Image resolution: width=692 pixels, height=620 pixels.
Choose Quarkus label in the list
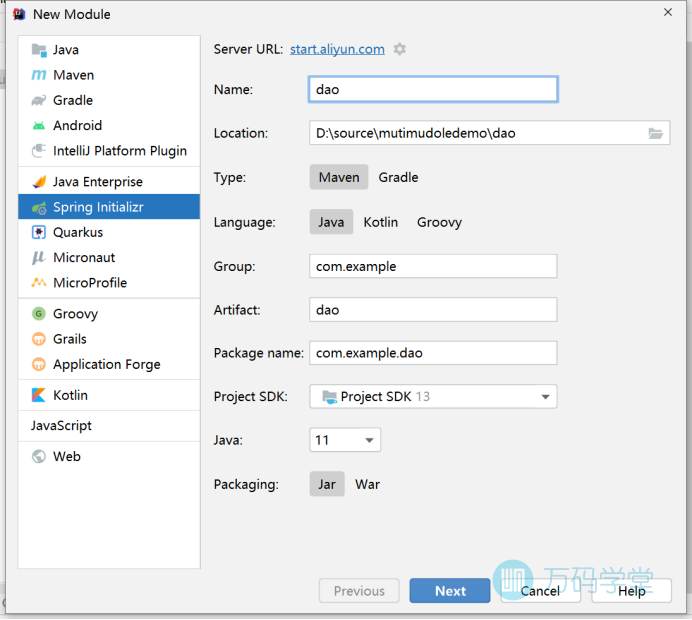[78, 233]
